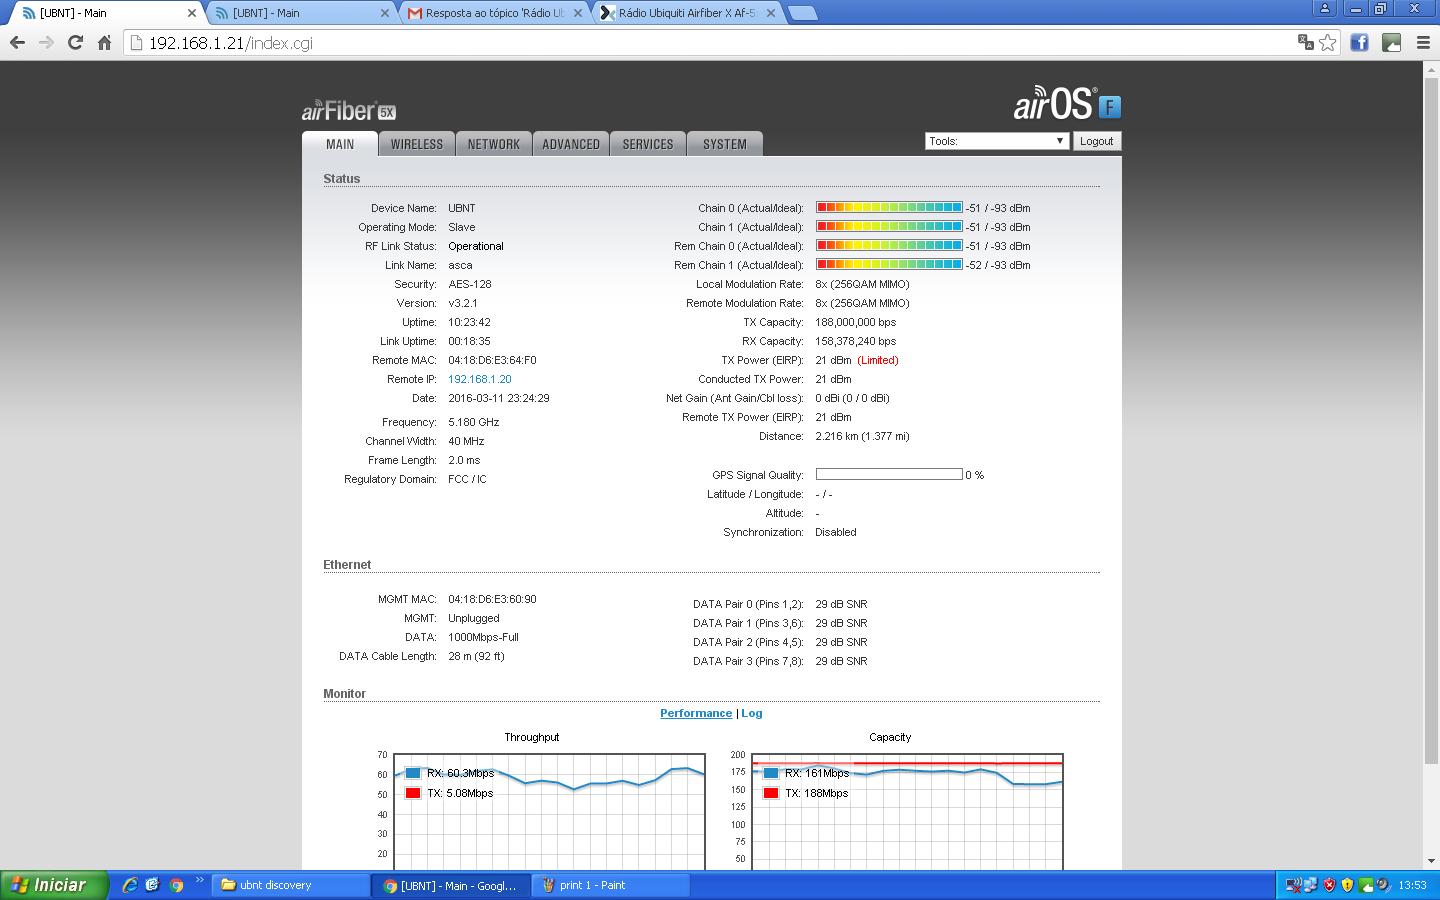1440x900 pixels.
Task: Click the GPS Signal Quality bar
Action: pos(889,474)
